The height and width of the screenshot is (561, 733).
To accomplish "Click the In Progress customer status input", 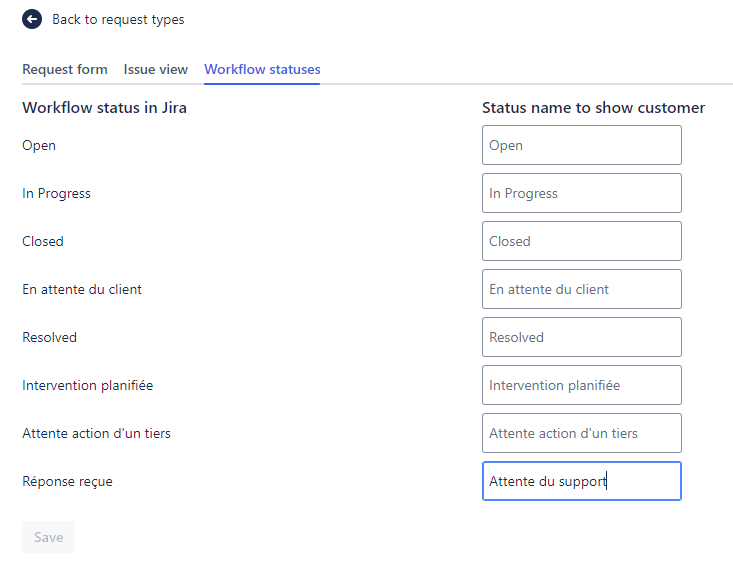I will (581, 193).
